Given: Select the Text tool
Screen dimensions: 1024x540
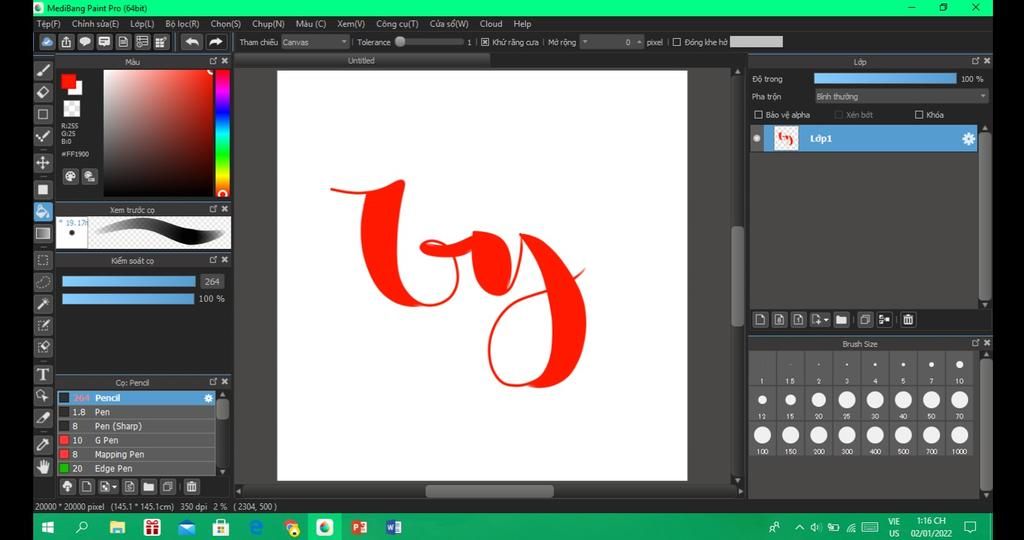Looking at the screenshot, I should pos(43,374).
